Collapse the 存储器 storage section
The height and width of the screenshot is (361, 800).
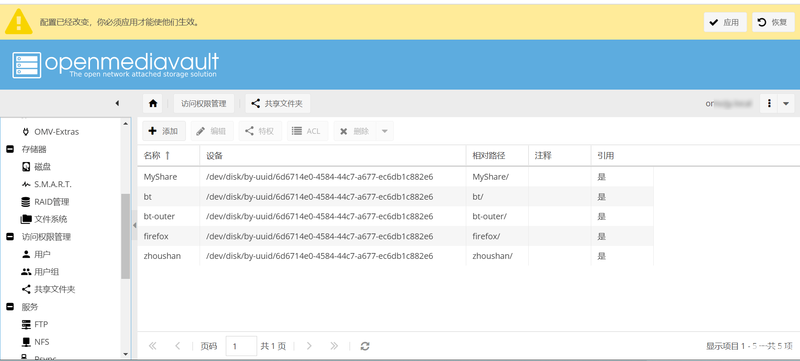point(10,149)
